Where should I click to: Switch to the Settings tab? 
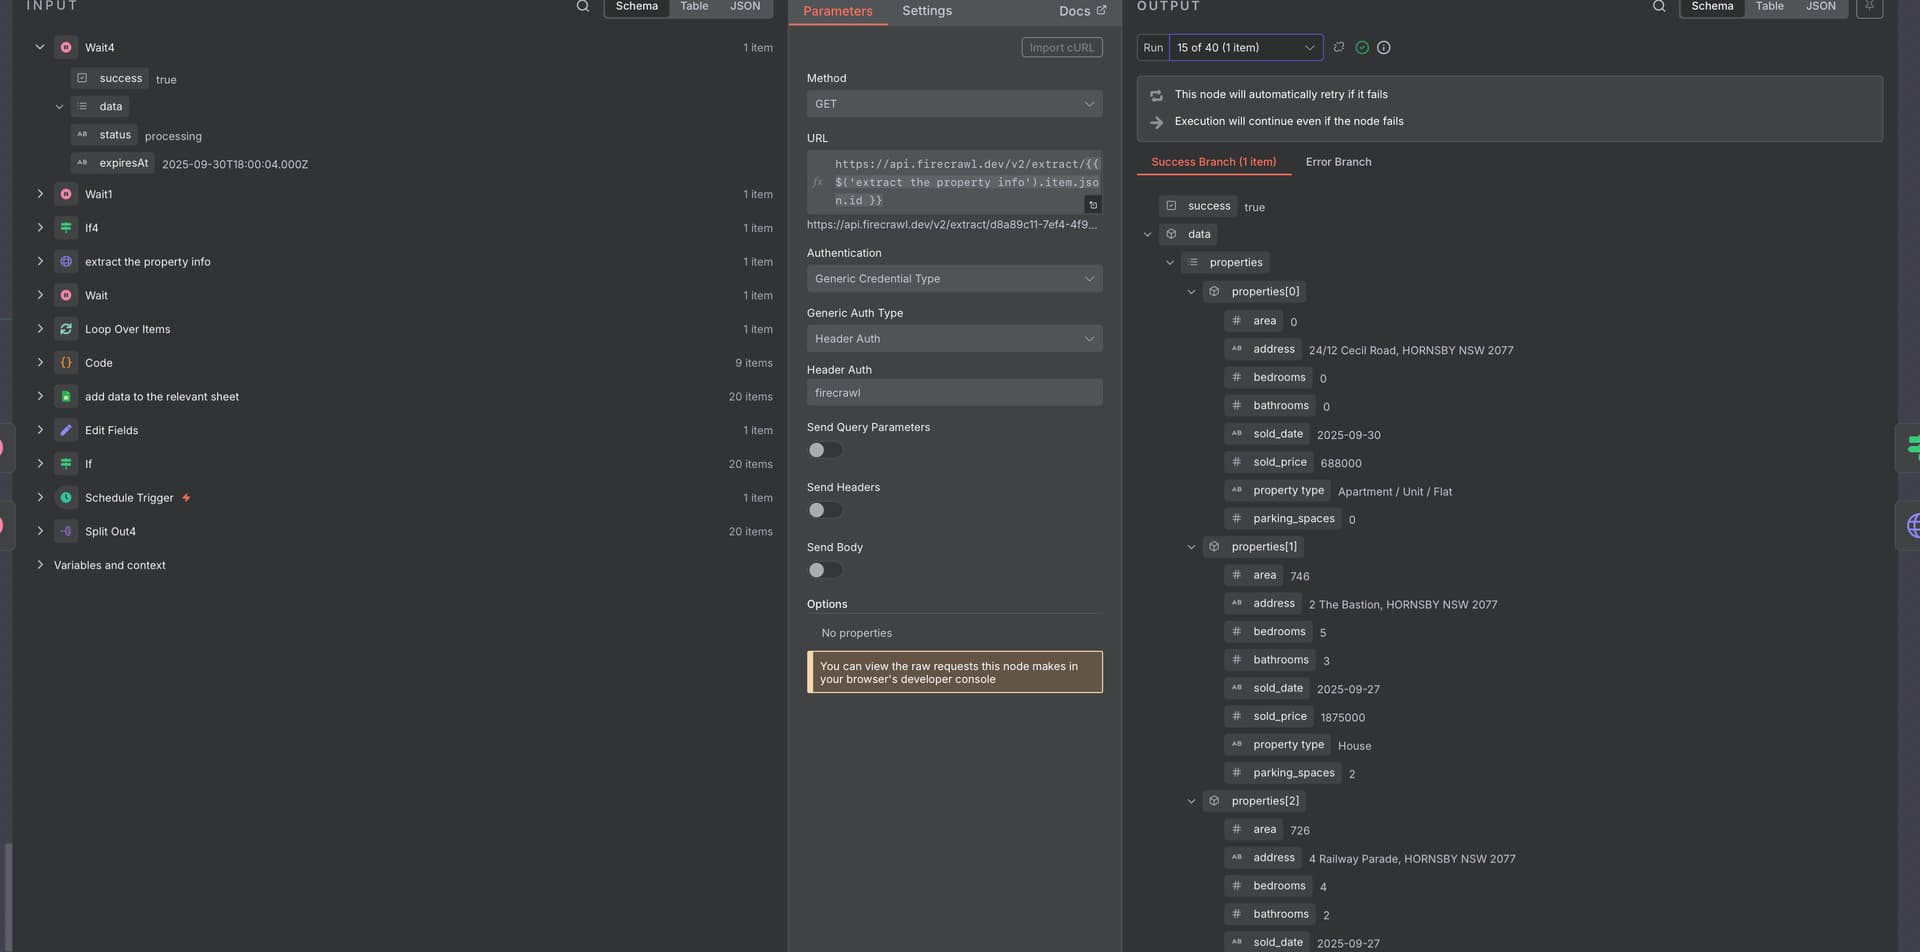click(x=926, y=11)
